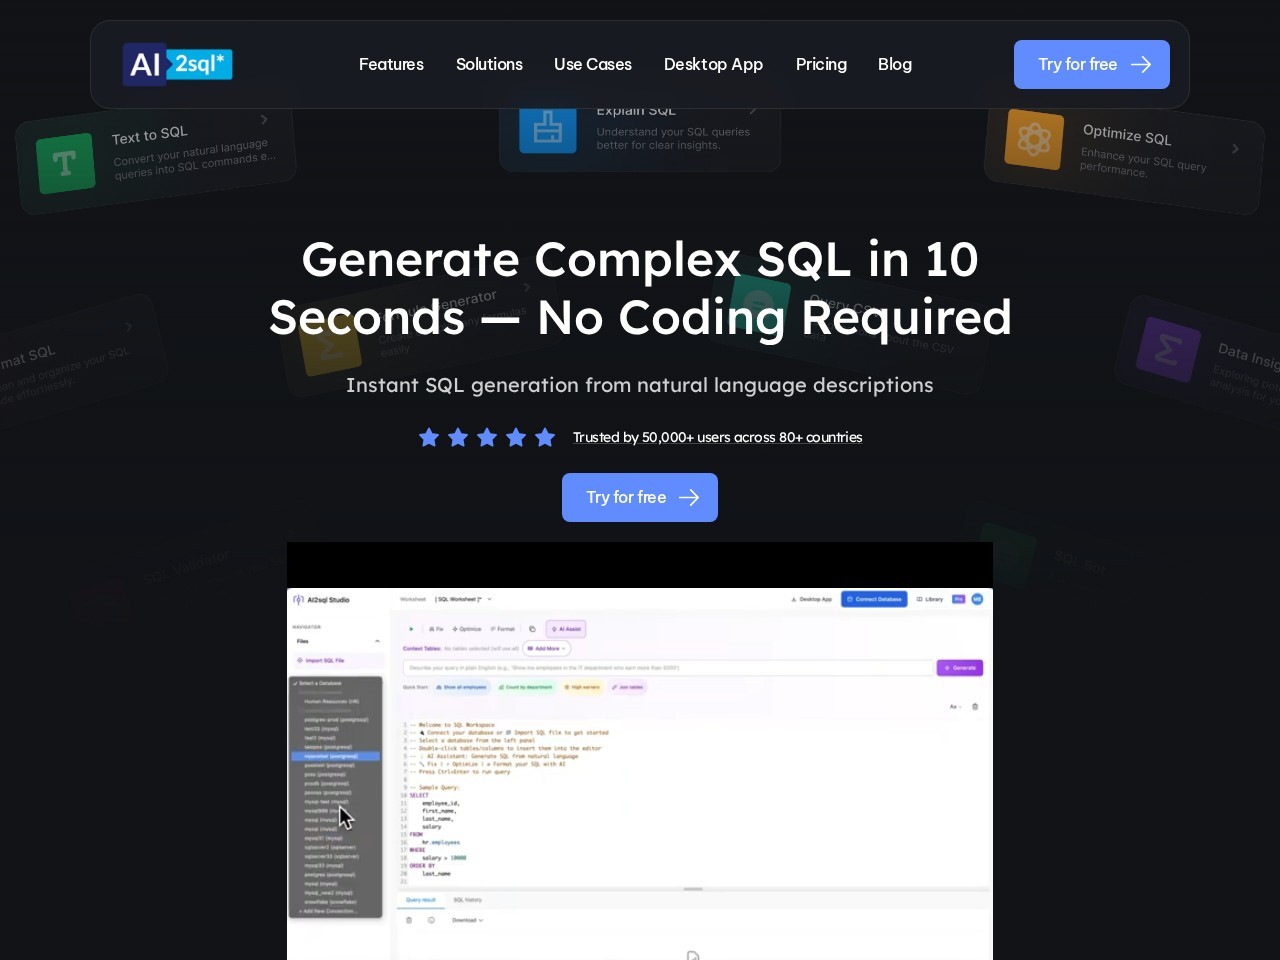
Task: Collapse the Files section in Navigator
Action: (377, 641)
